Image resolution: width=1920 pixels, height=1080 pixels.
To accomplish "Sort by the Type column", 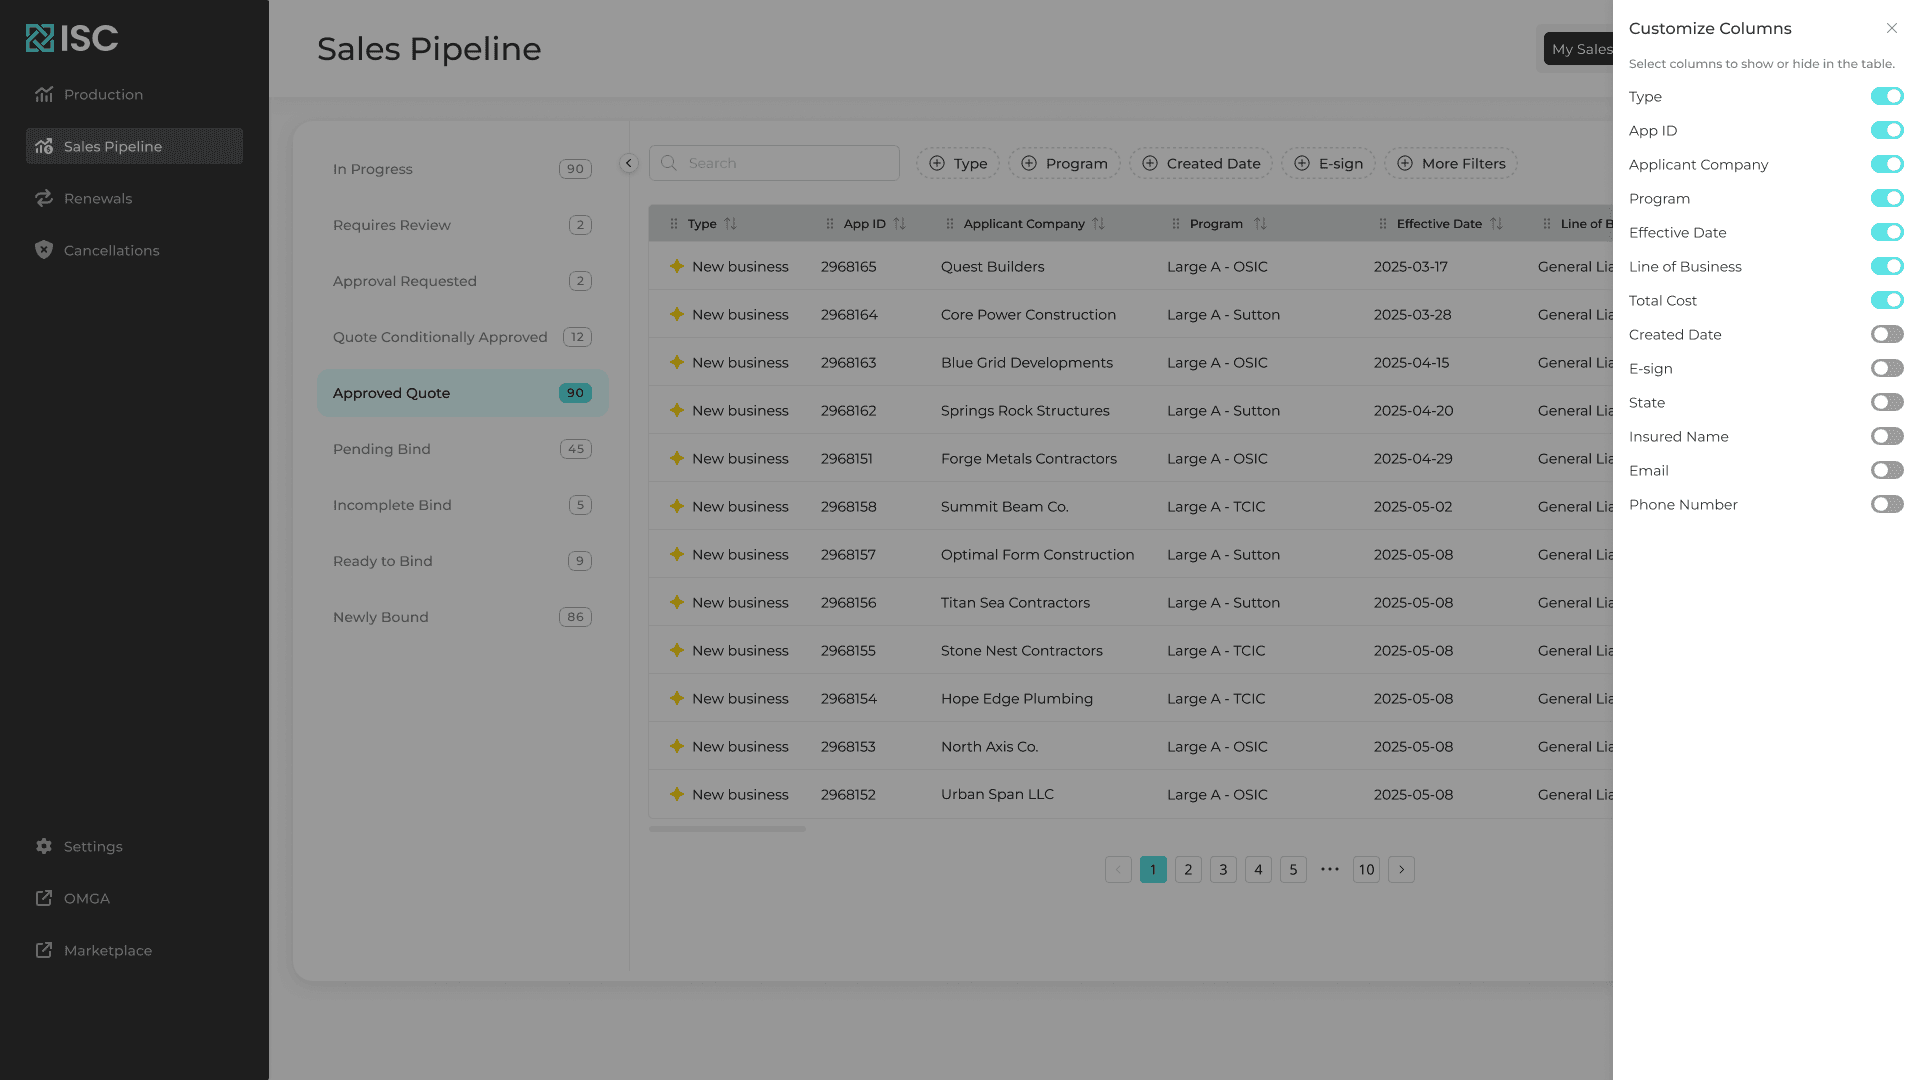I will 731,224.
